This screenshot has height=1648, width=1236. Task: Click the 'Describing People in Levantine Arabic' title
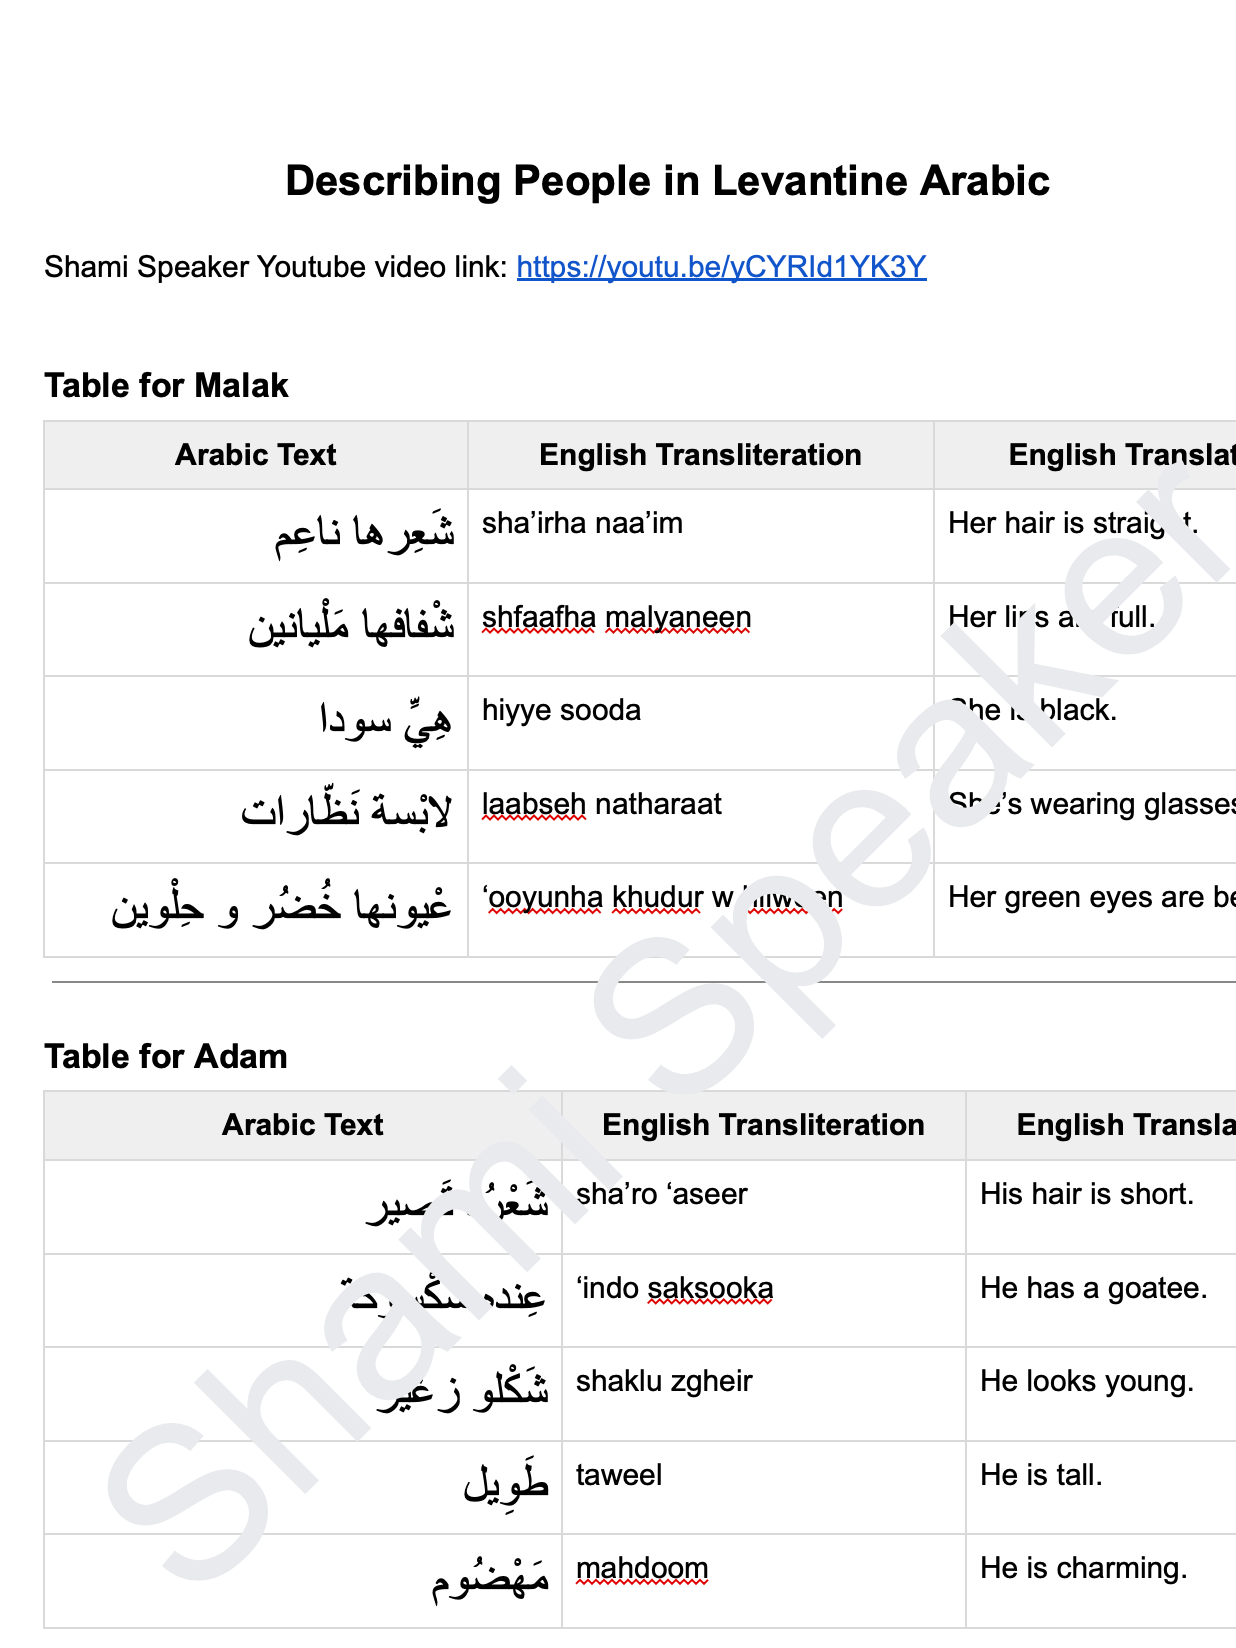(x=667, y=181)
